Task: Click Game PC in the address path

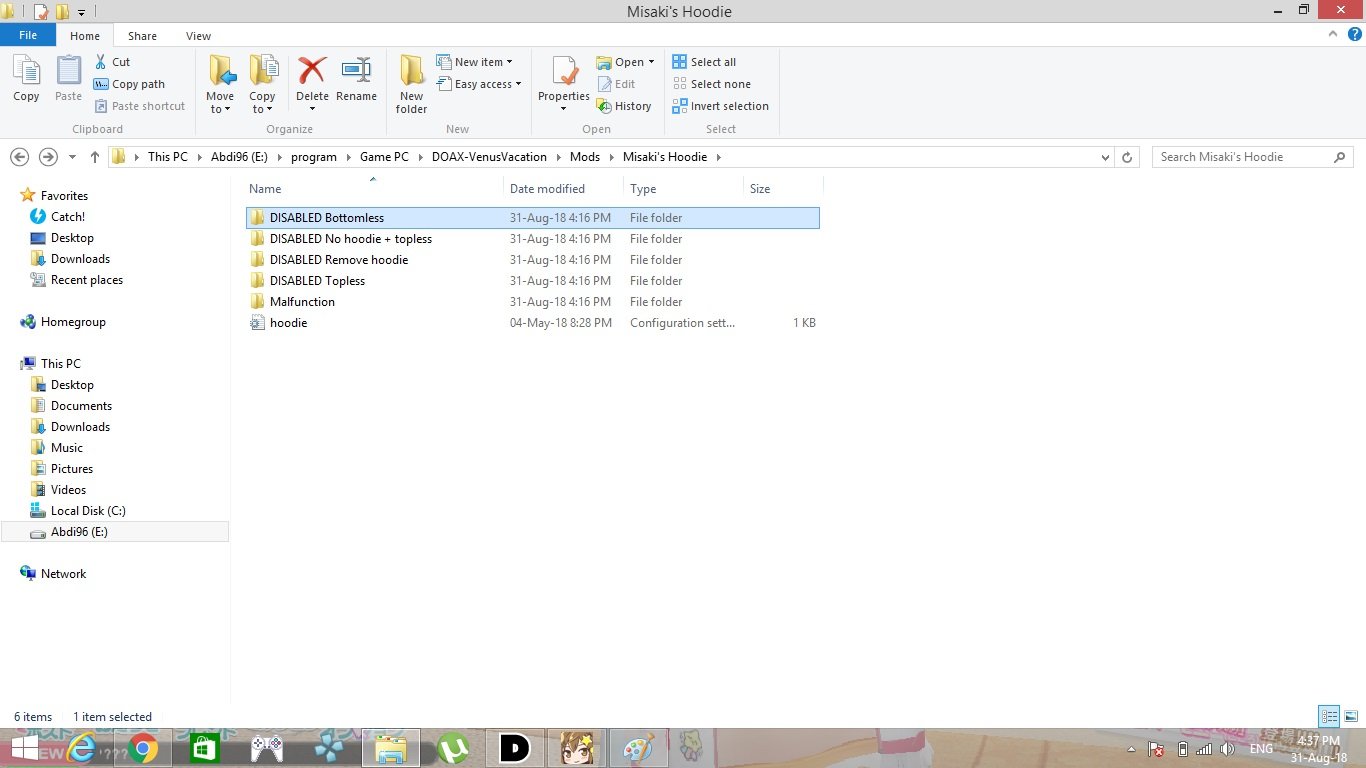Action: (385, 157)
